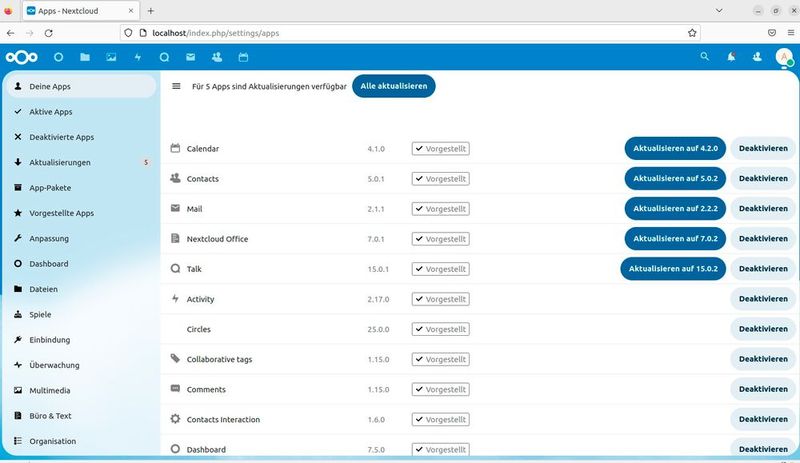Open Activity lightning icon in top bar
Viewport: 800px width, 463px height.
coord(138,57)
